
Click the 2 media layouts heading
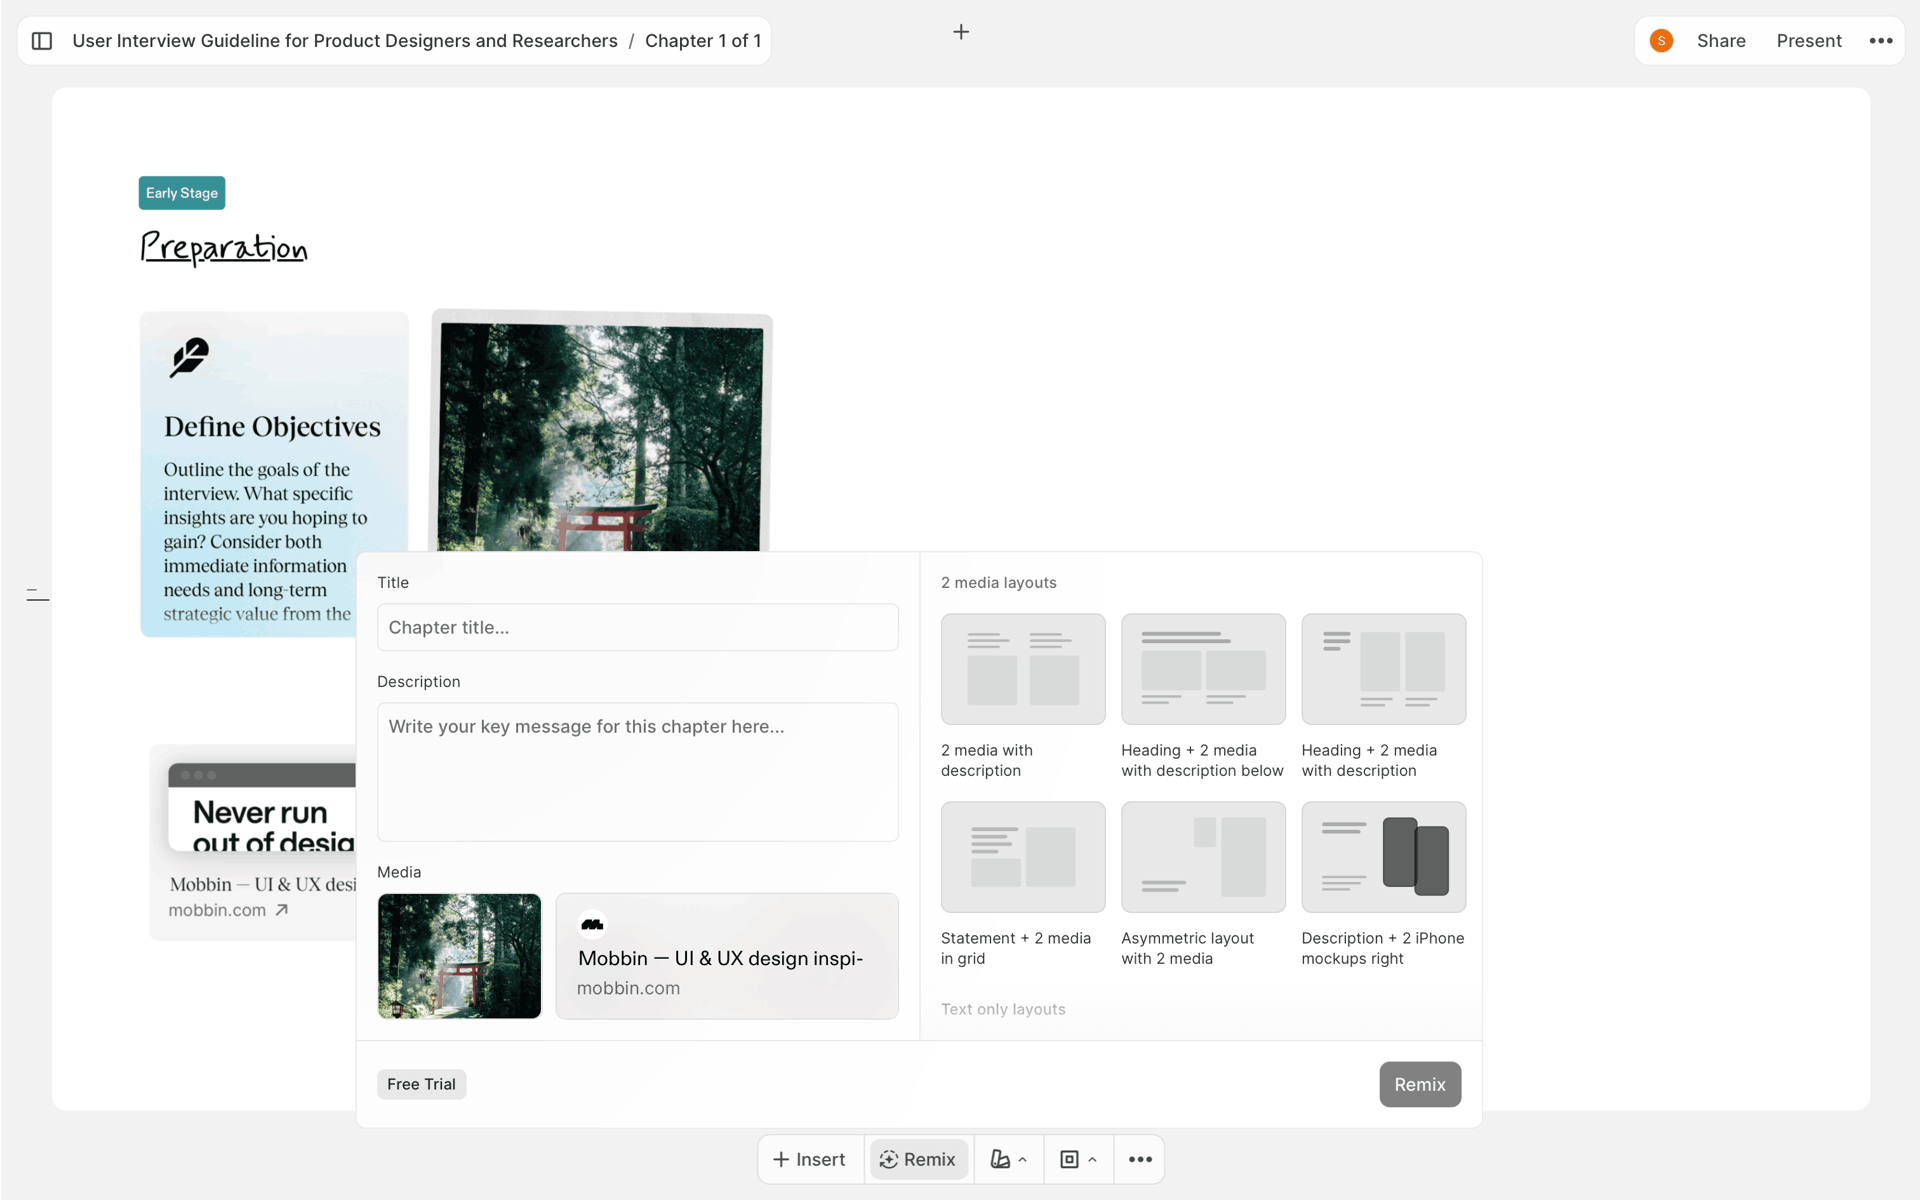(998, 582)
